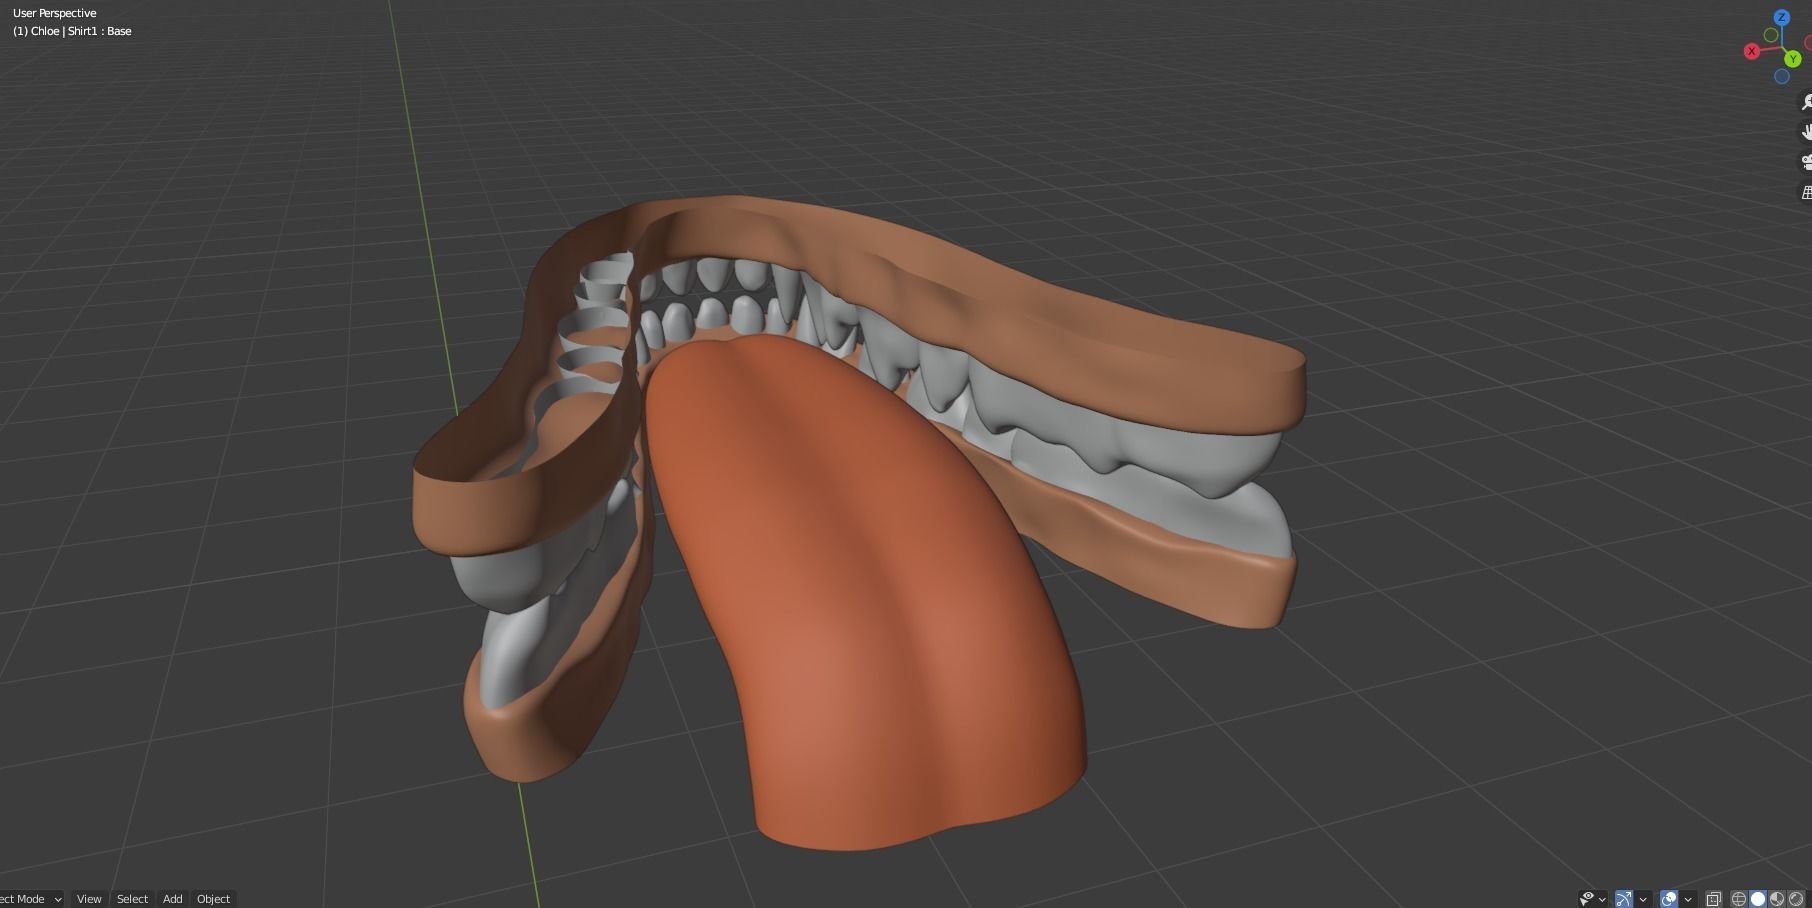Switch to Solid viewport shading

(1758, 899)
